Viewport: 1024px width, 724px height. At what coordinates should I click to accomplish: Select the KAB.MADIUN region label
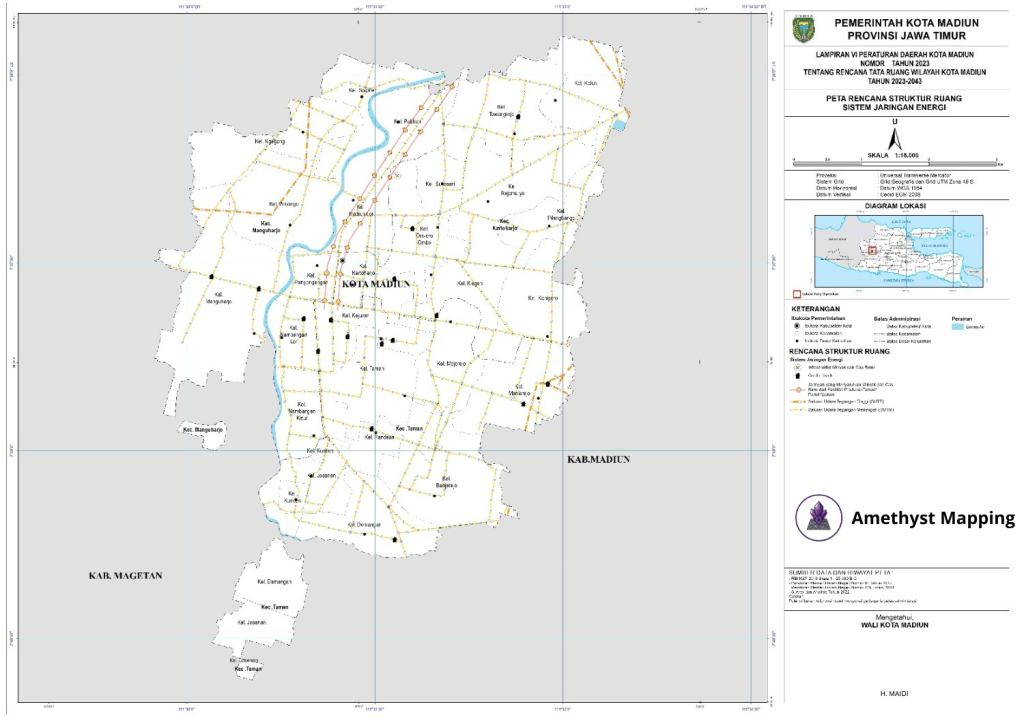pos(598,459)
